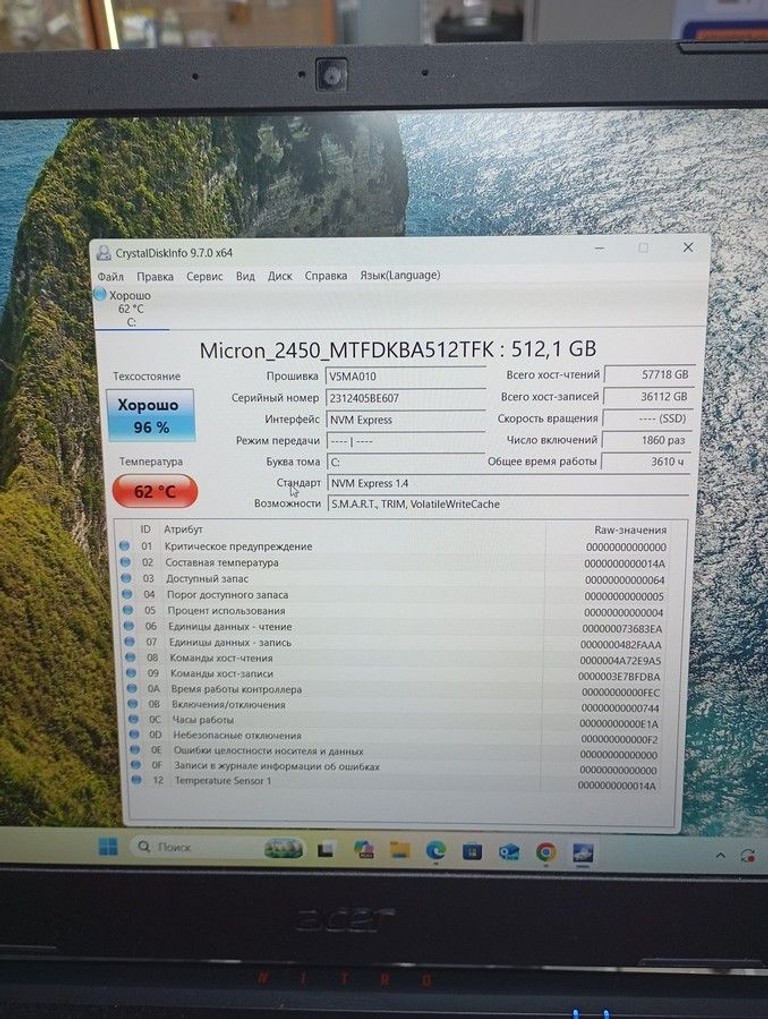Show hidden system tray icons chevron
This screenshot has width=768, height=1019.
720,855
